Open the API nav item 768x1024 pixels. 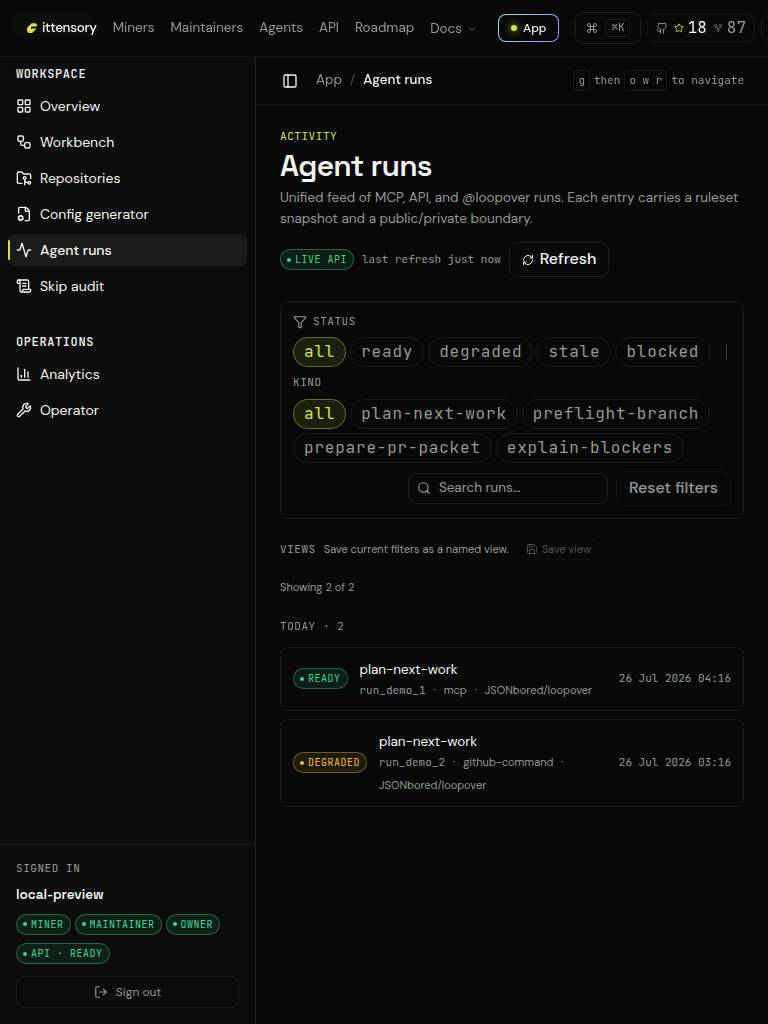click(328, 27)
